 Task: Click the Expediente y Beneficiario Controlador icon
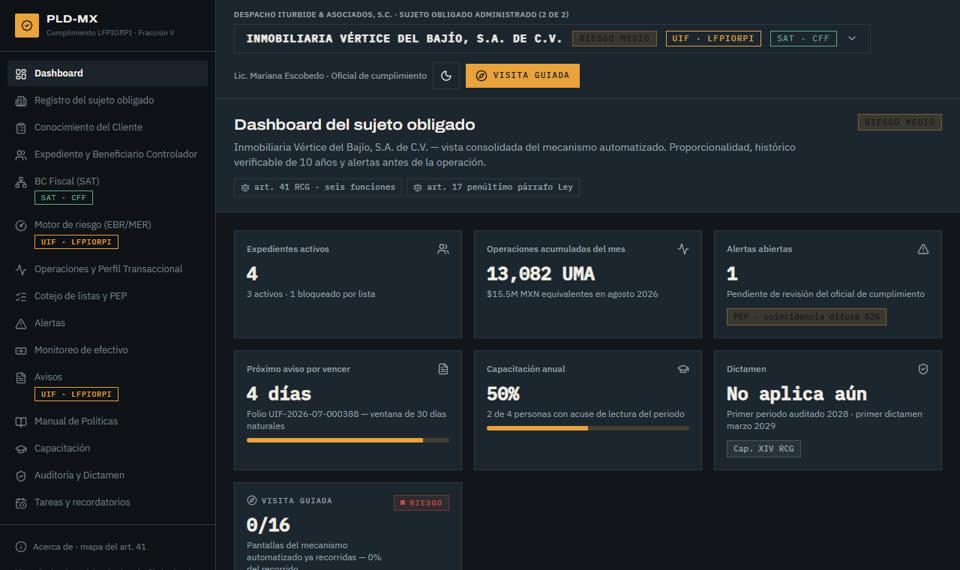(x=21, y=155)
